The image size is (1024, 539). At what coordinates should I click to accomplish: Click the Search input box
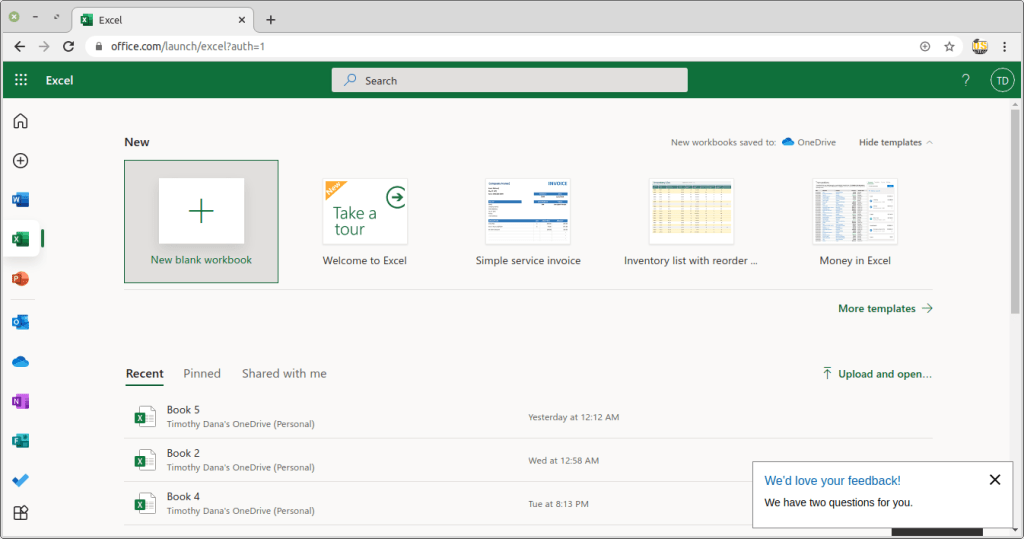click(x=509, y=80)
